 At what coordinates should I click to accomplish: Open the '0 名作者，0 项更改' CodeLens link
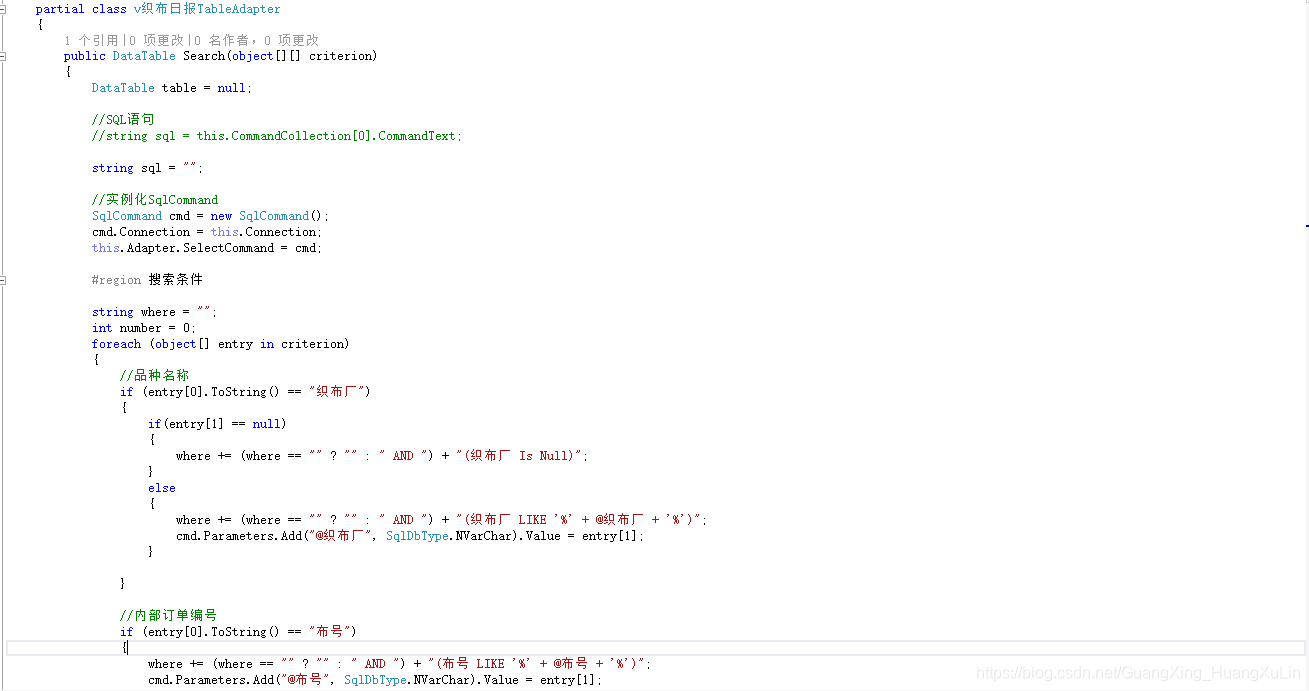click(256, 40)
